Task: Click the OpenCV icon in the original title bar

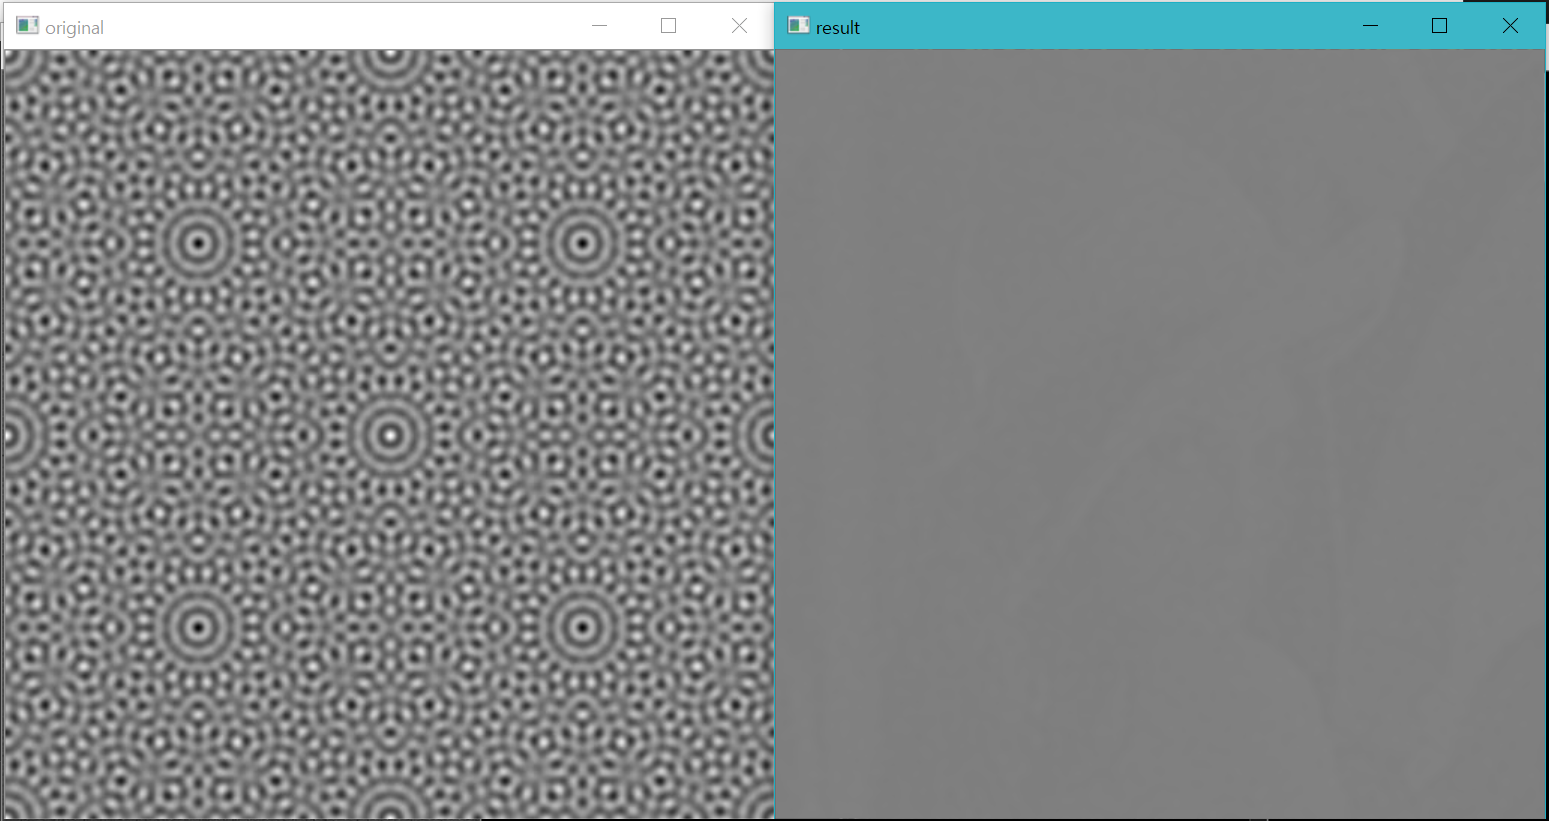Action: [x=26, y=26]
